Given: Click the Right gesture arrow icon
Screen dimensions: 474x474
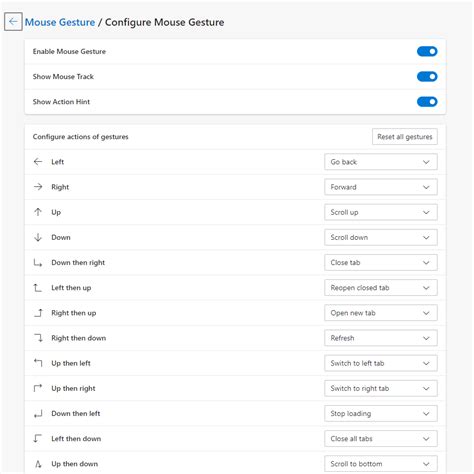Looking at the screenshot, I should [38, 187].
